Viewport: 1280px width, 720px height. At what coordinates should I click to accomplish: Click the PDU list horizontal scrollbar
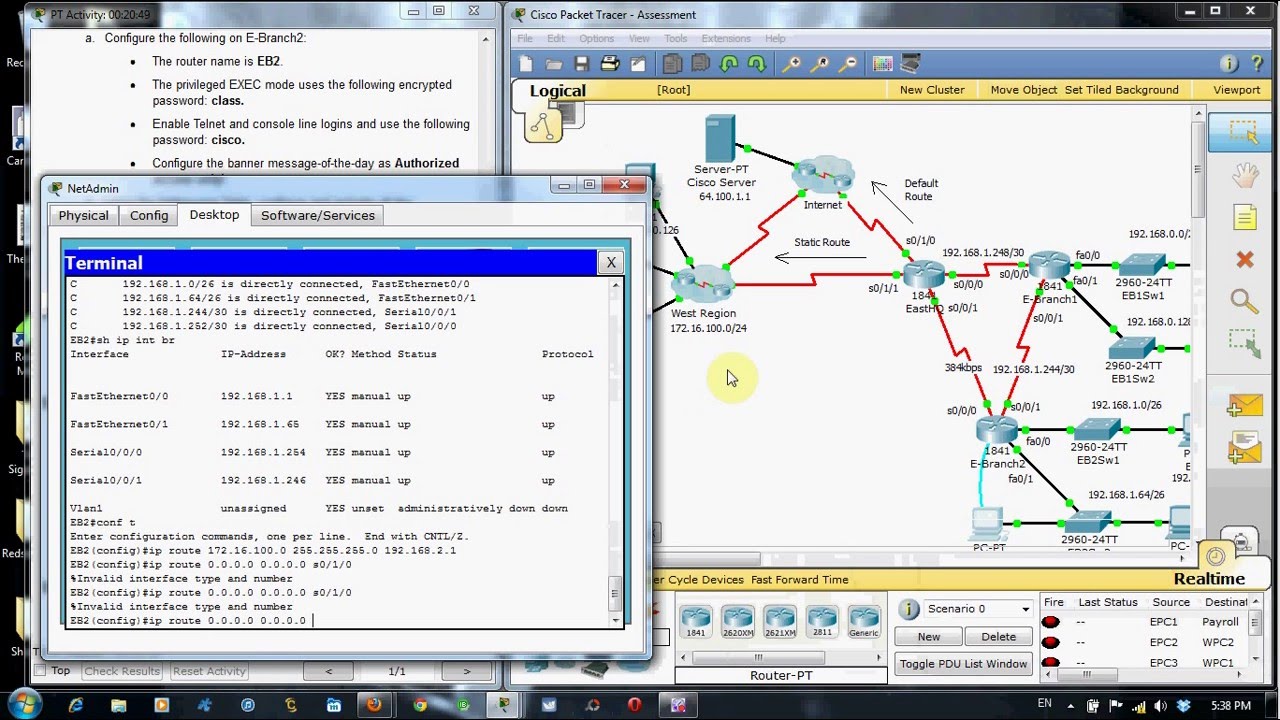[x=1085, y=675]
